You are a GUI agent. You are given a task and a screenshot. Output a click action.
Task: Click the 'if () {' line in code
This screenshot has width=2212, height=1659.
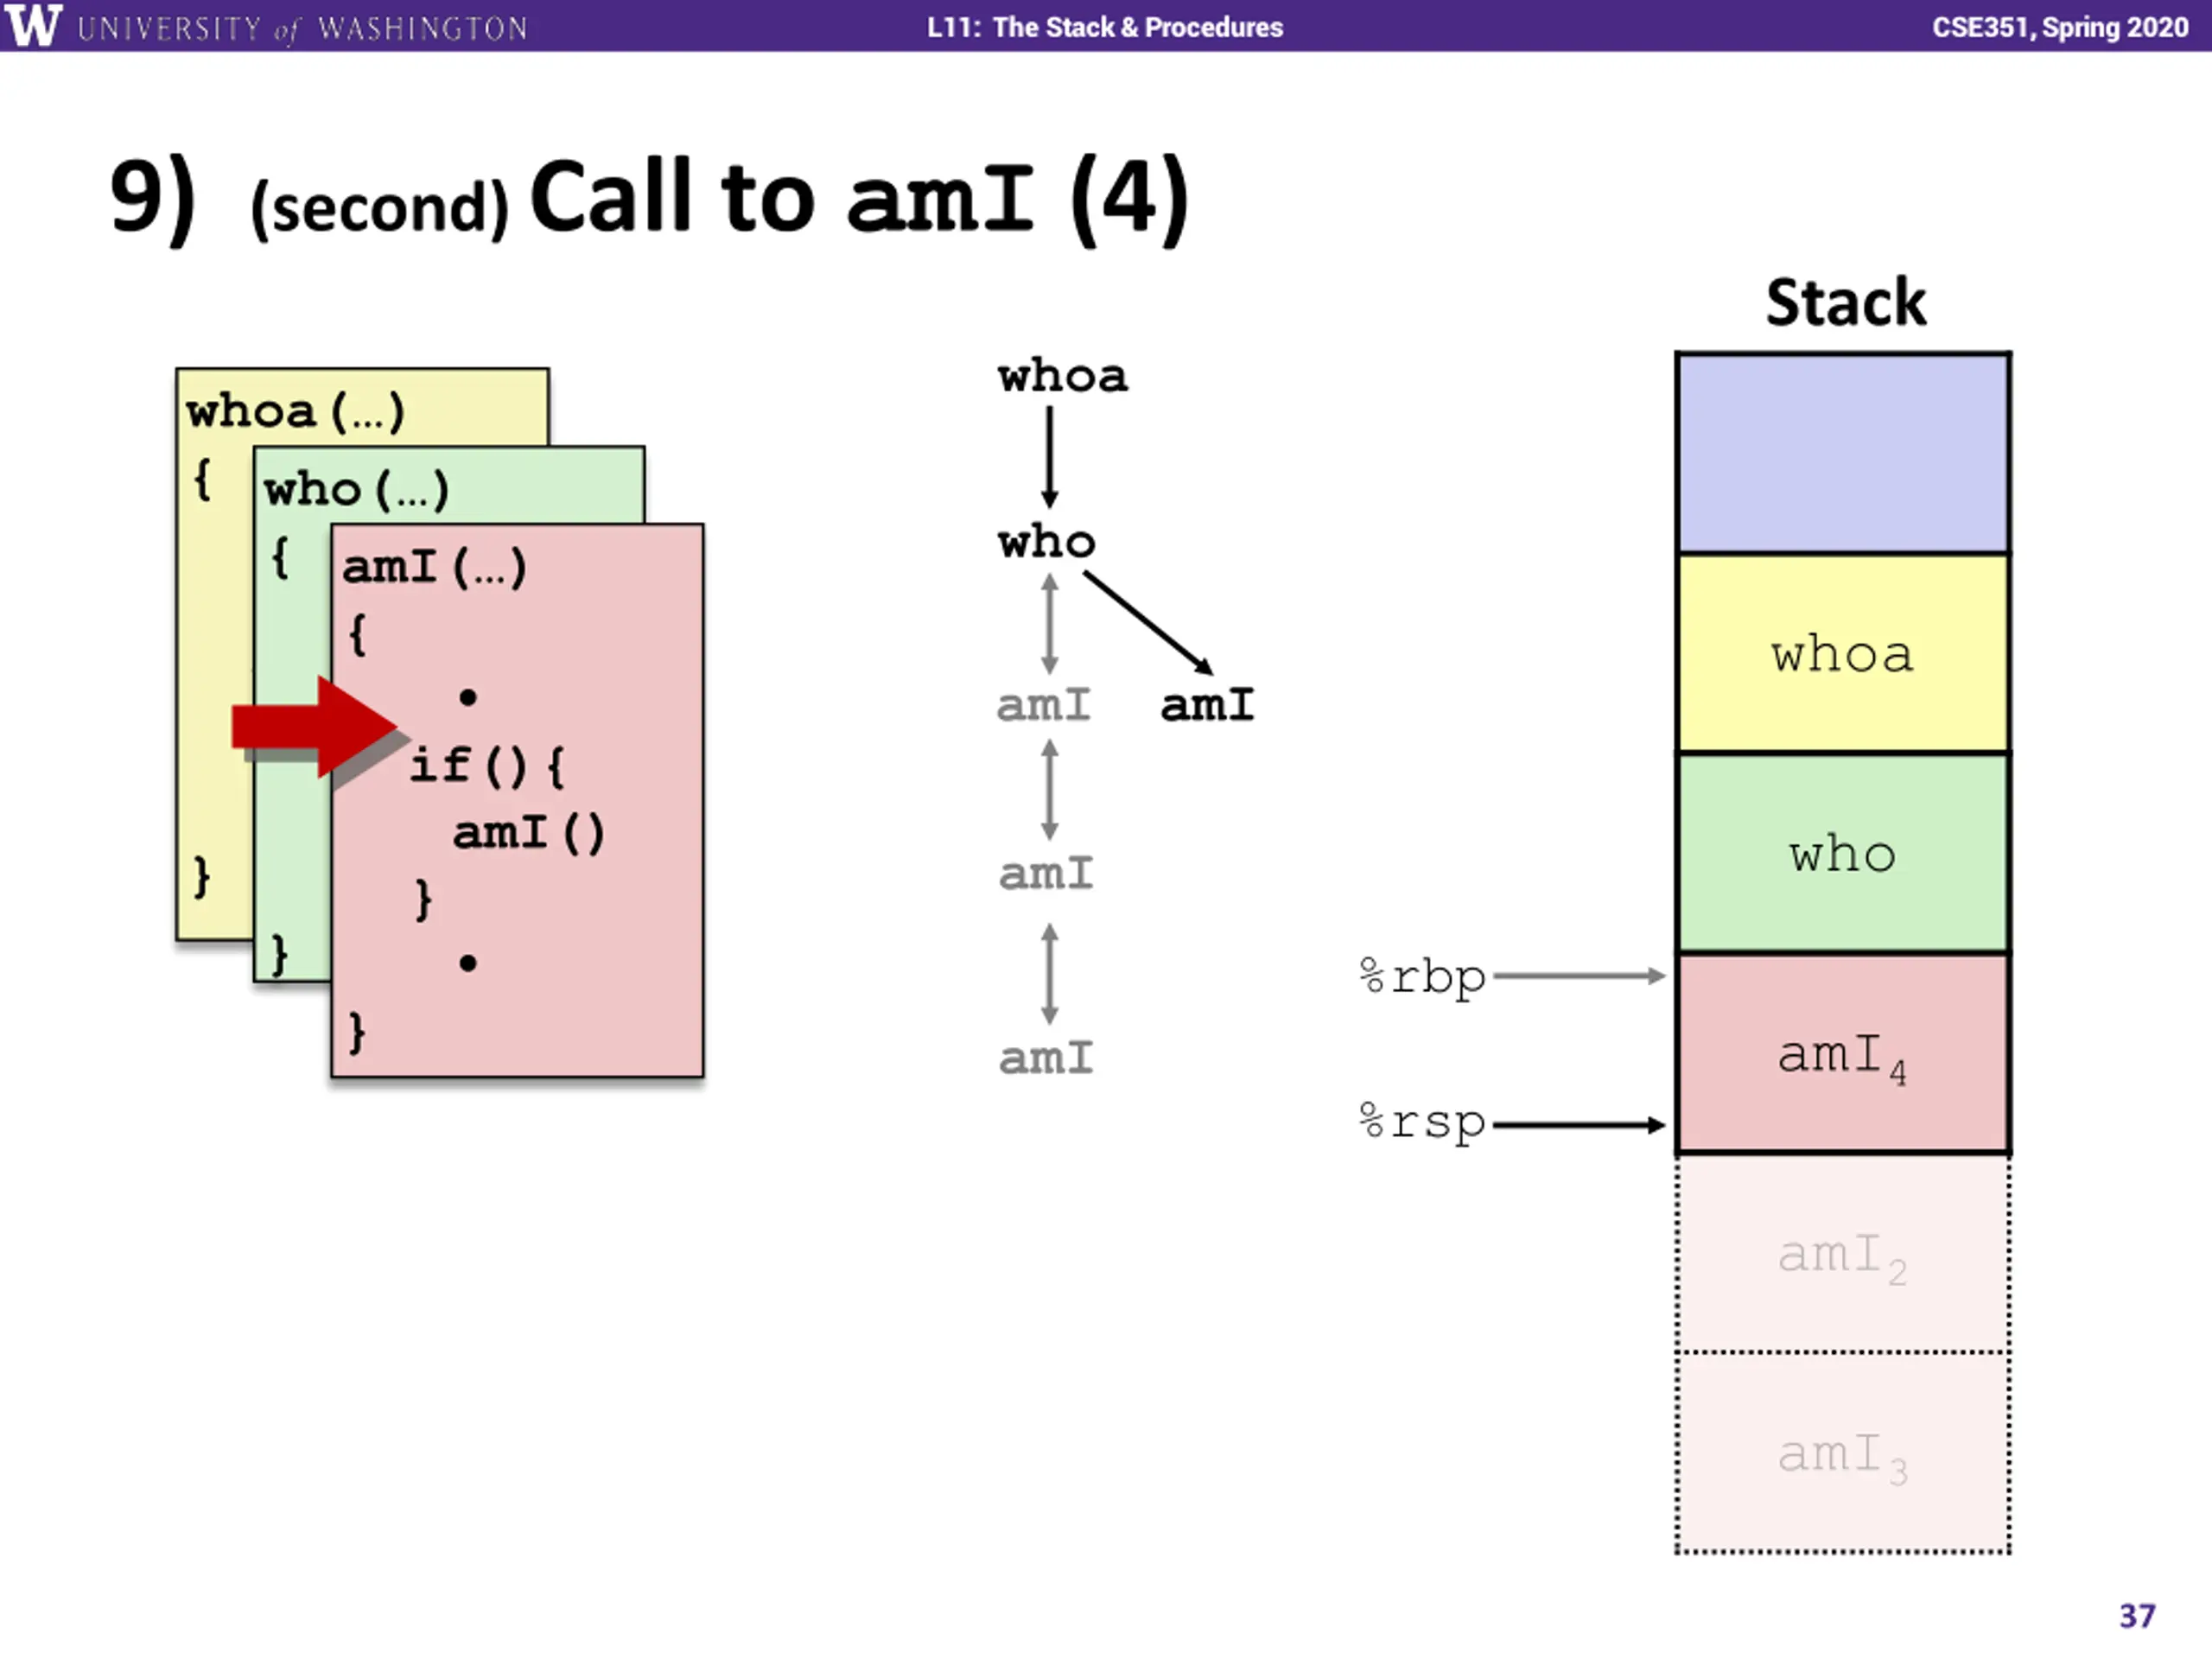(x=487, y=766)
